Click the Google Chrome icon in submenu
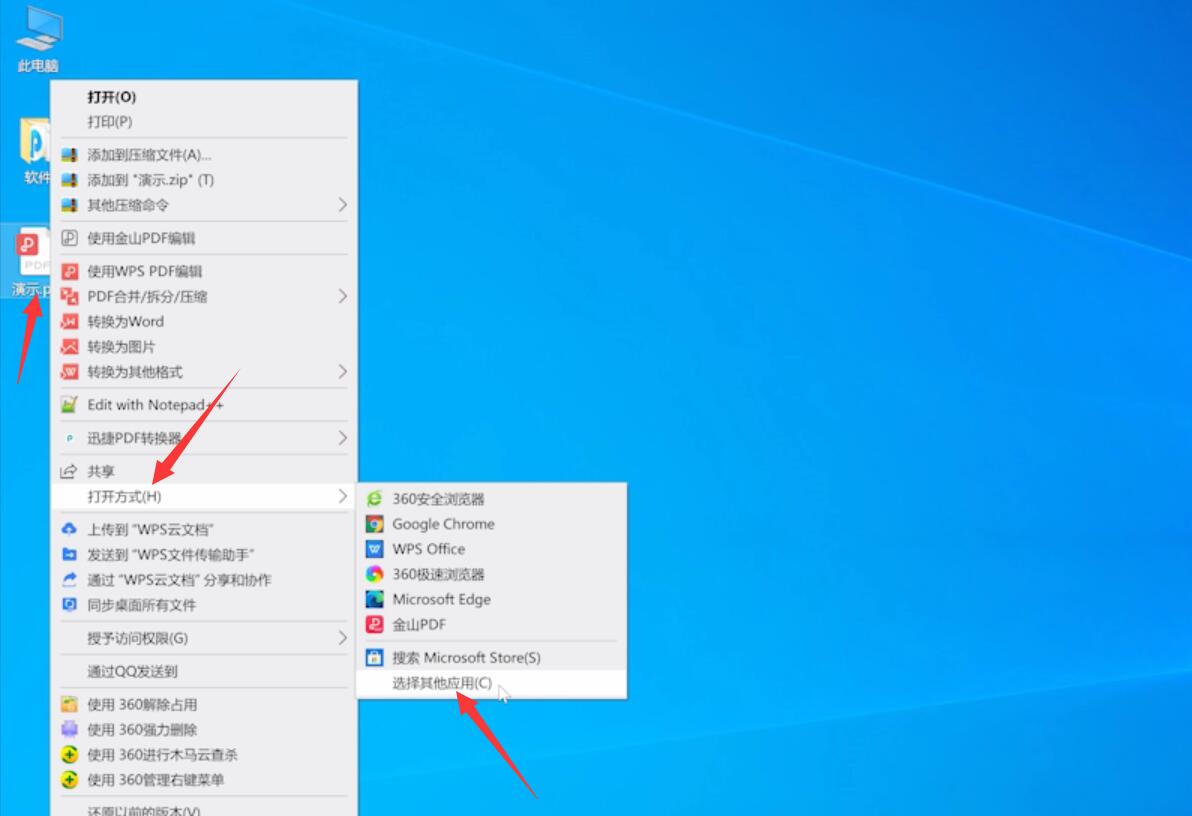Viewport: 1192px width, 816px height. click(374, 524)
